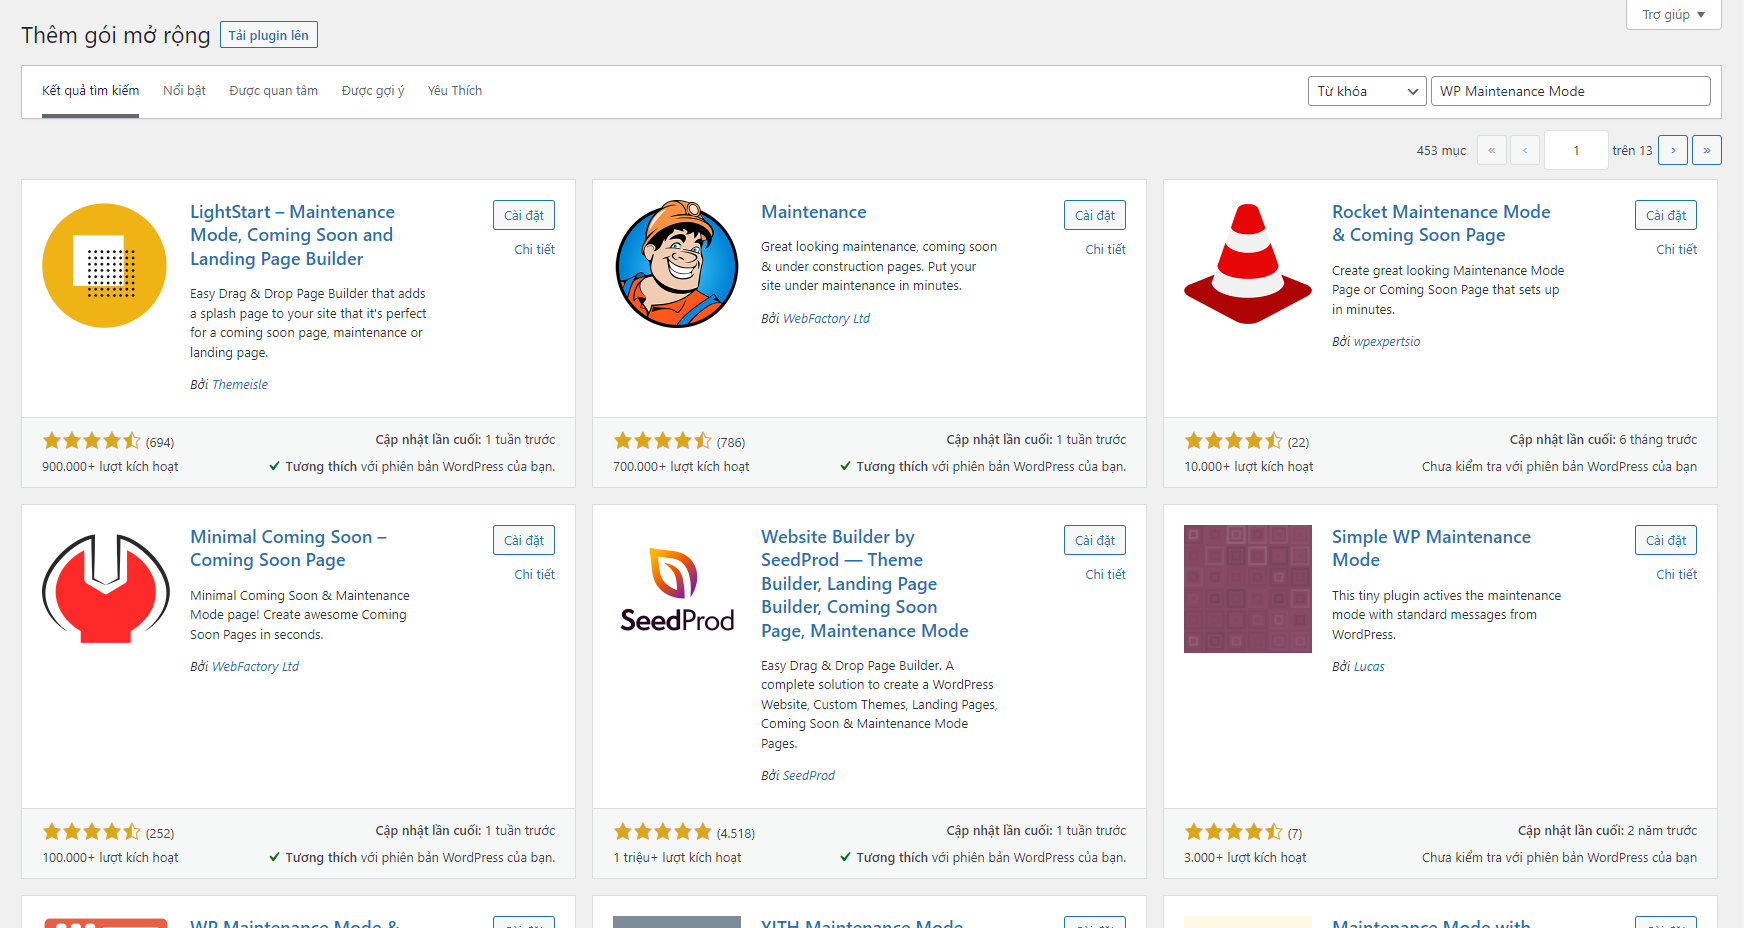The width and height of the screenshot is (1744, 928).
Task: Open Chi tiết for the Maintenance plugin
Action: click(x=1104, y=249)
